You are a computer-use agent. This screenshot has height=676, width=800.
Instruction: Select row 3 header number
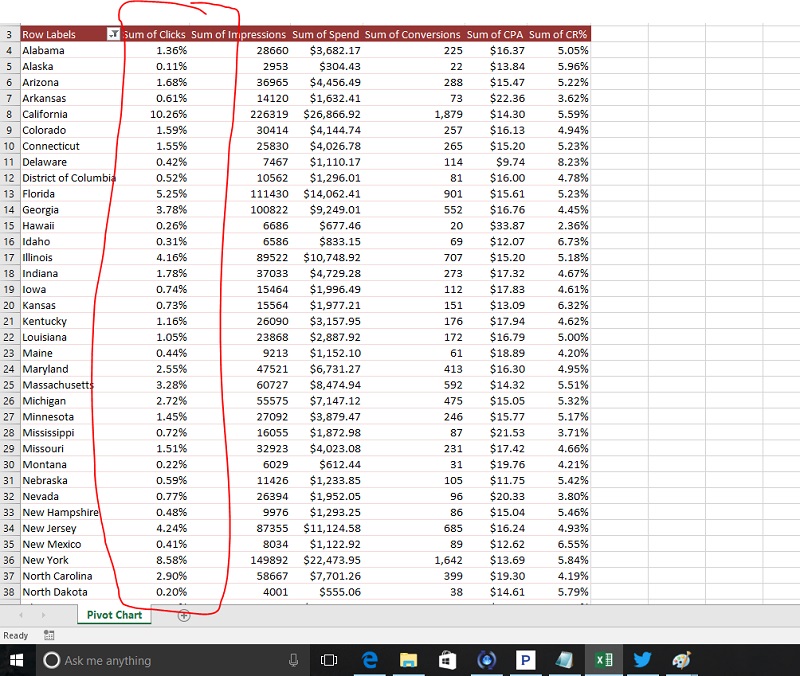(9, 34)
